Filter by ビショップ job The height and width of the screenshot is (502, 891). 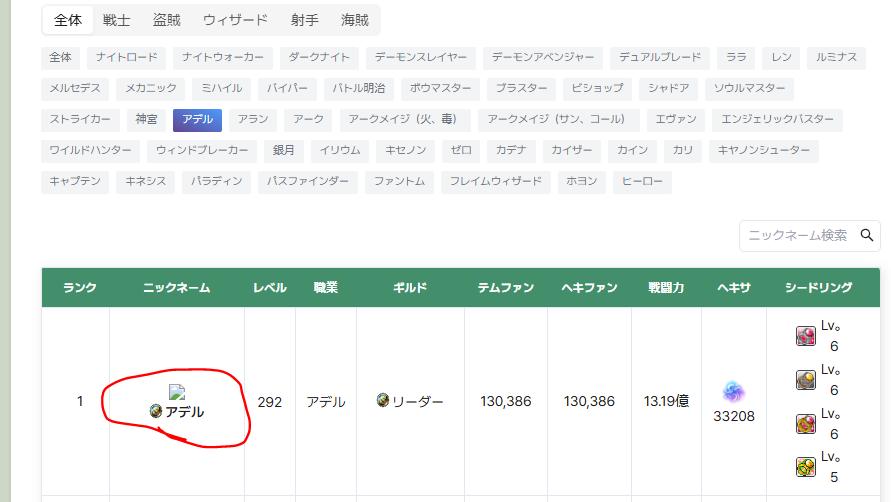(597, 89)
